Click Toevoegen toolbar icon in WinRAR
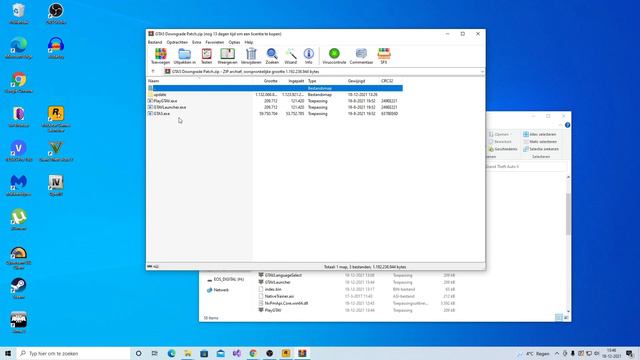This screenshot has width=640, height=360. click(x=160, y=56)
